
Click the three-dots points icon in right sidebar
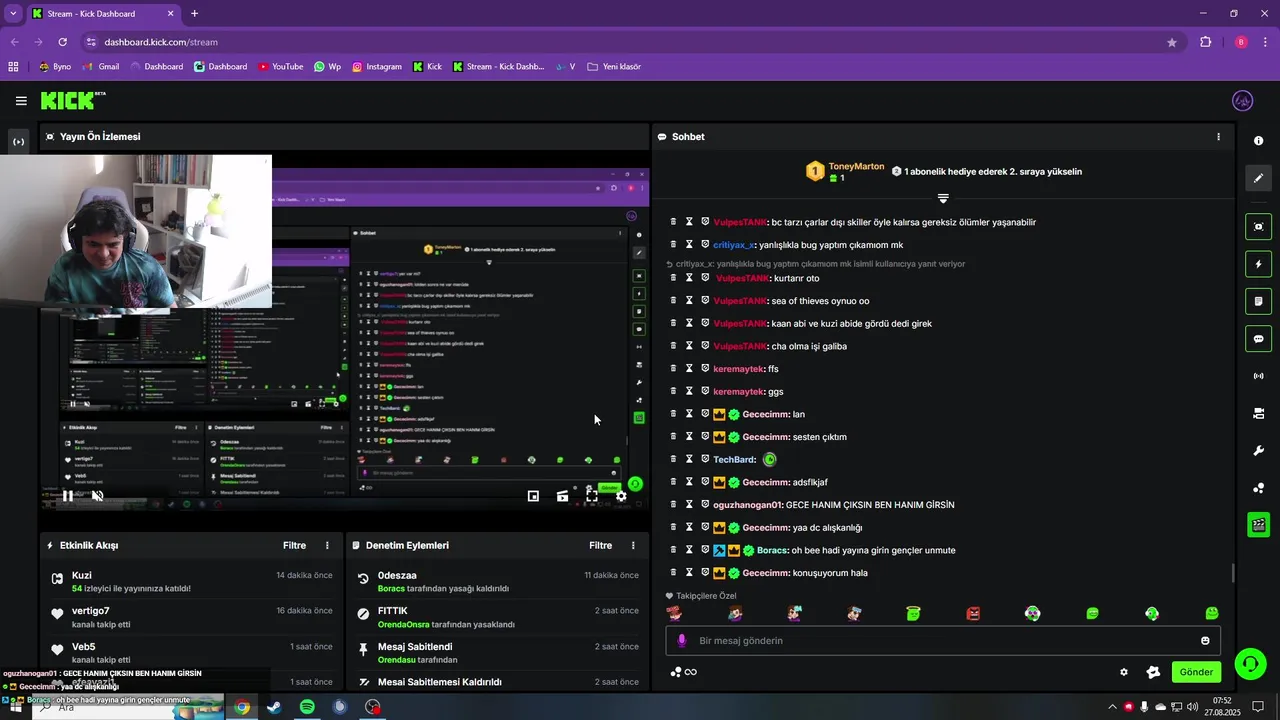tap(1258, 488)
